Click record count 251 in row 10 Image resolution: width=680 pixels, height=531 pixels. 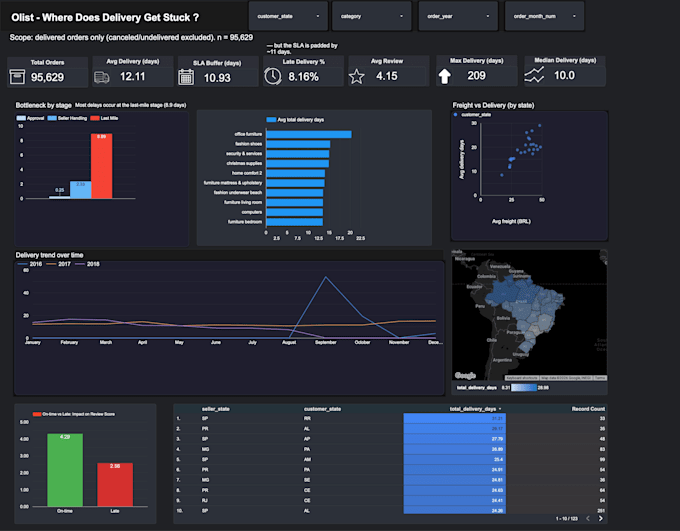click(601, 511)
